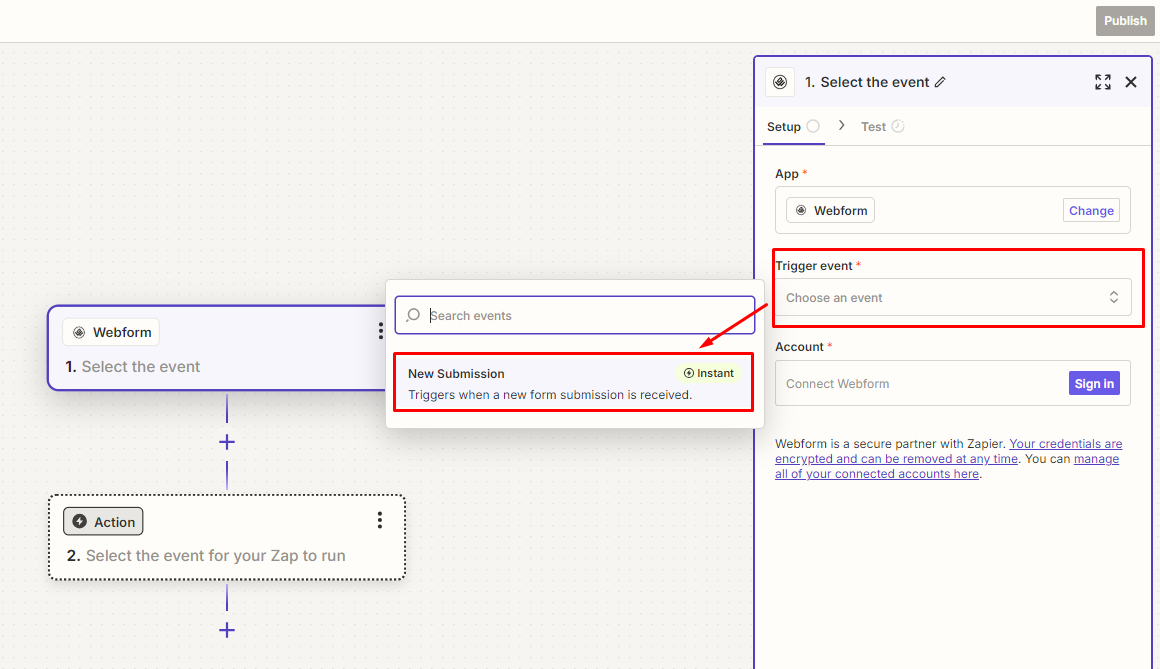The height and width of the screenshot is (669, 1160).
Task: Click the 'Triggers when a new form submission' description
Action: (x=550, y=394)
